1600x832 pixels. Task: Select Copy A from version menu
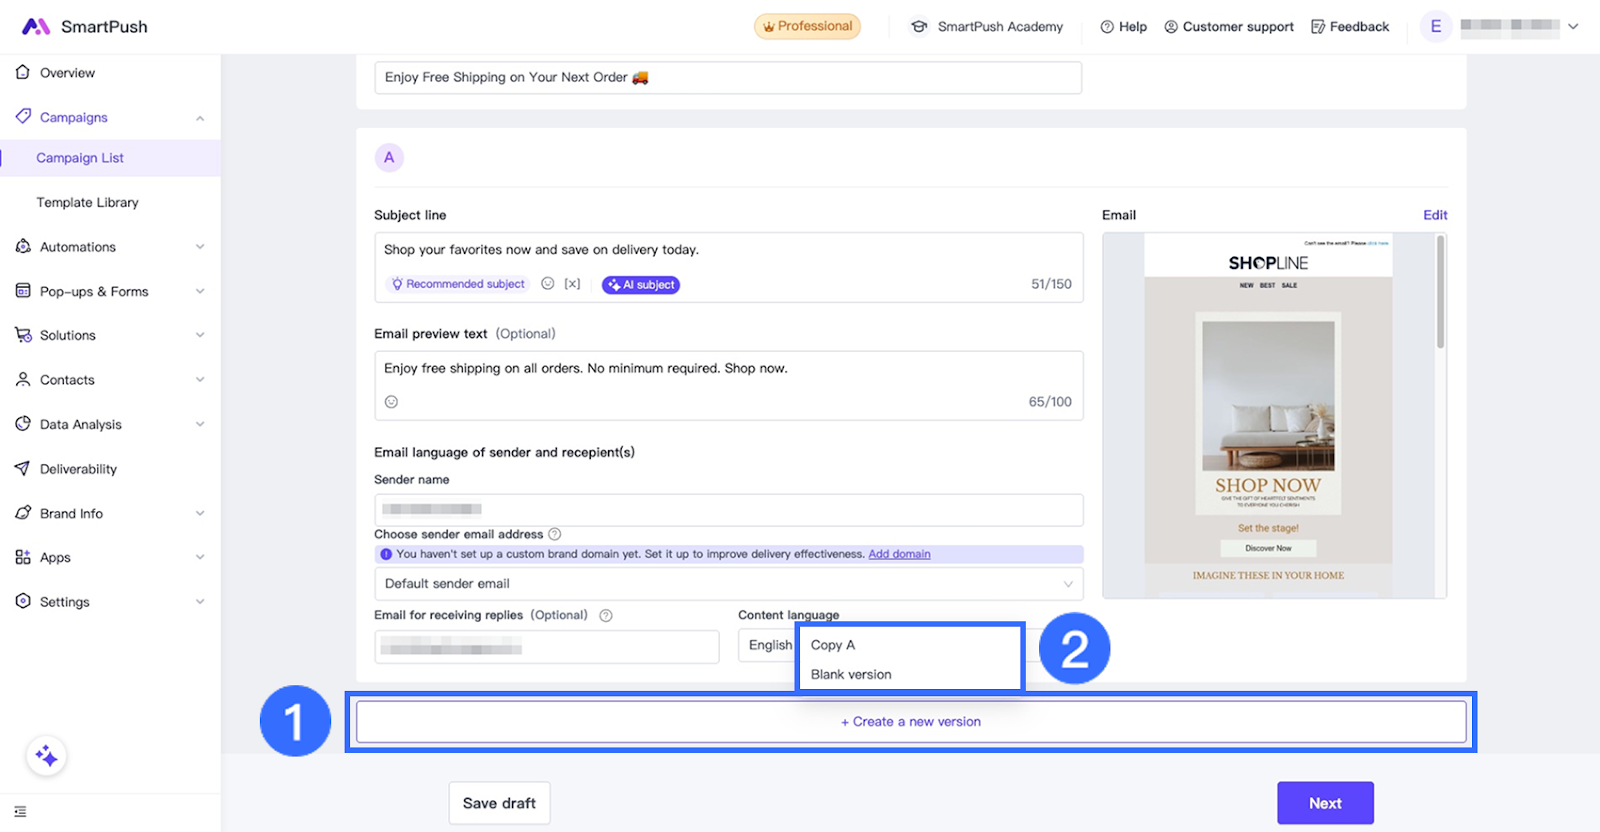833,645
